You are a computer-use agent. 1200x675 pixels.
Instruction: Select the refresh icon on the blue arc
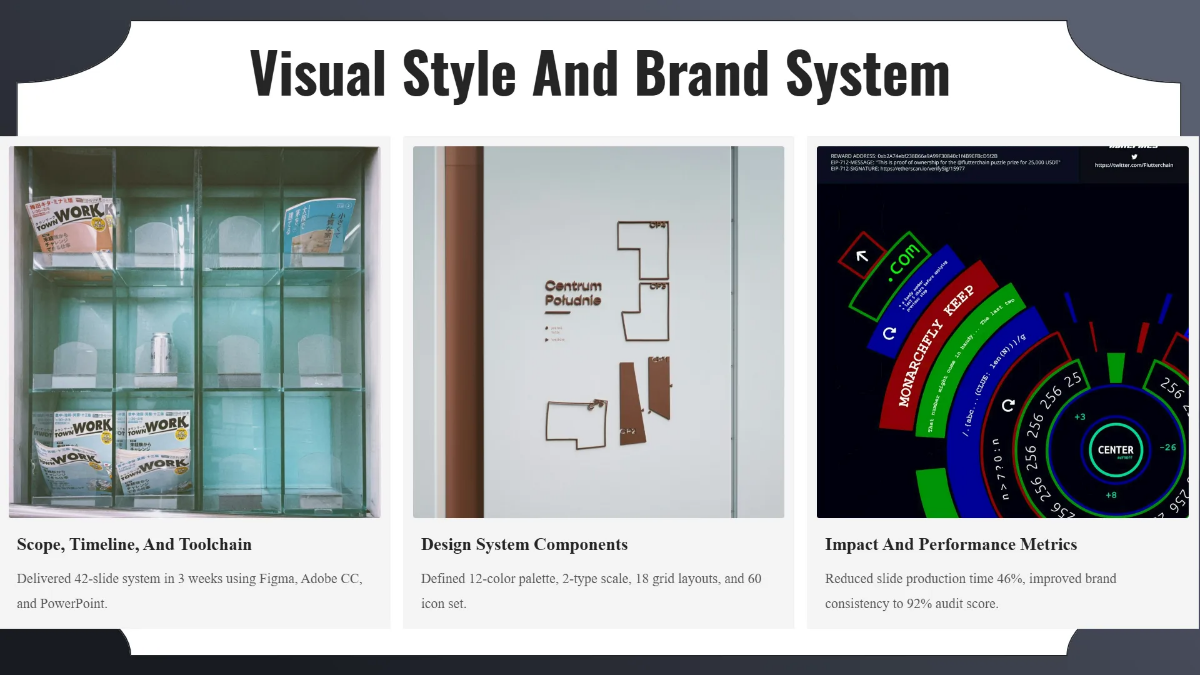point(888,333)
